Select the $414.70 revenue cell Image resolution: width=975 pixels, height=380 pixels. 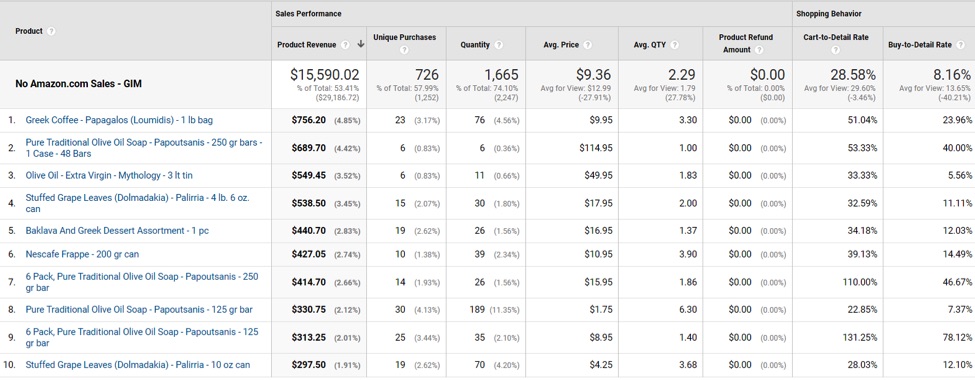308,282
